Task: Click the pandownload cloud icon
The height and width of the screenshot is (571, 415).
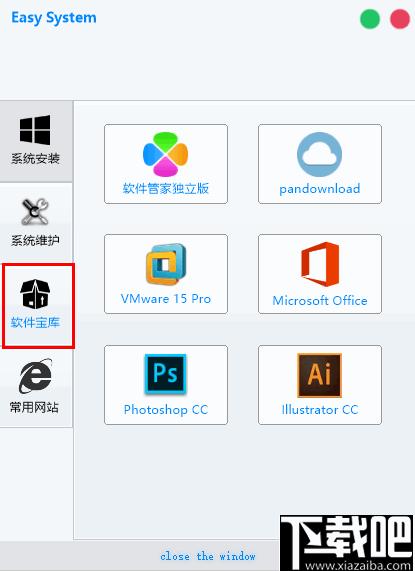Action: [x=320, y=154]
